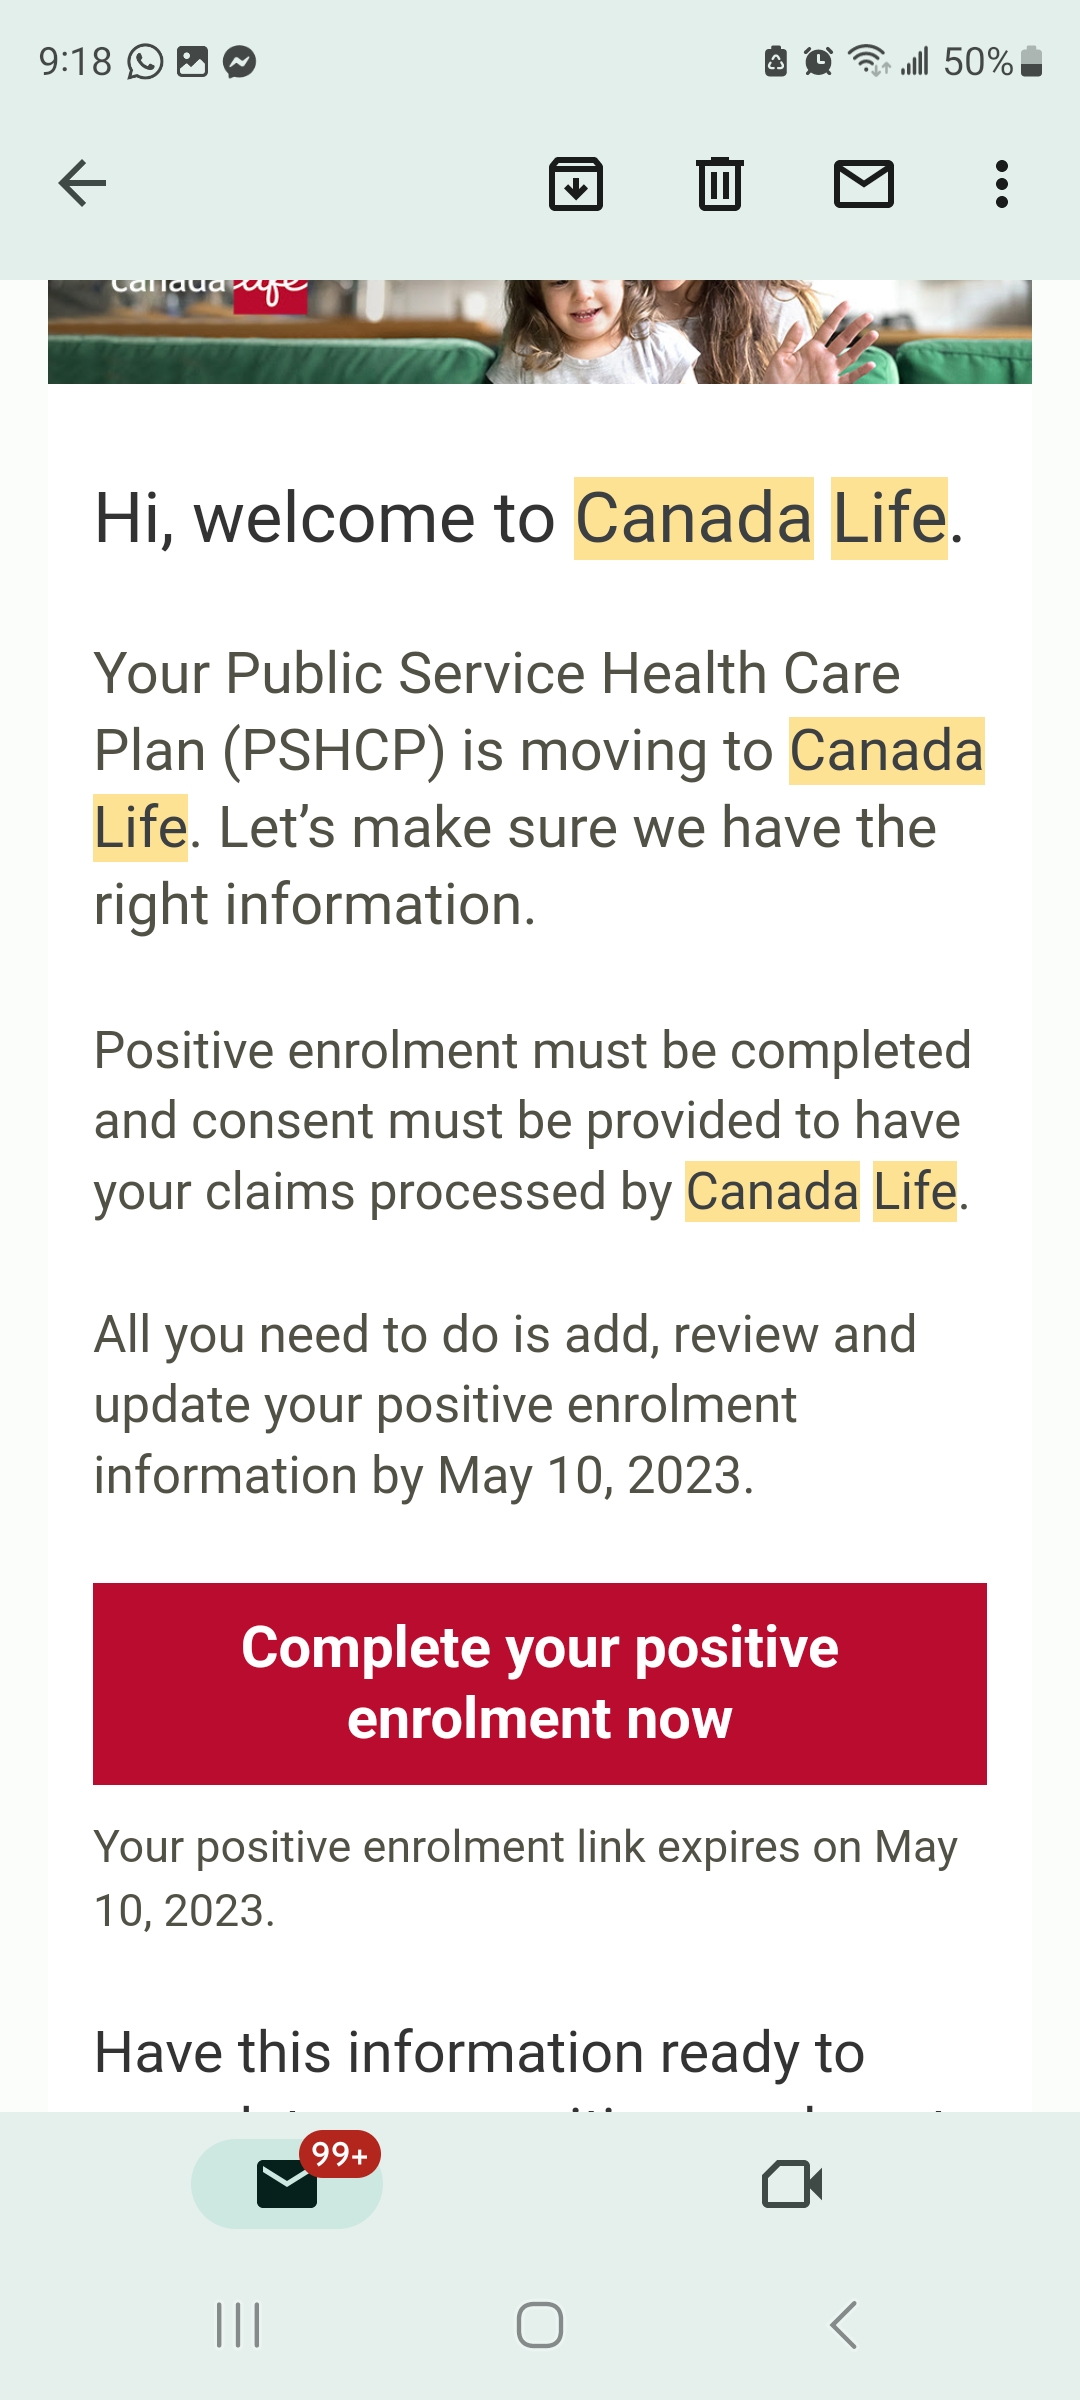Open the three-dot more options menu
1080x2400 pixels.
tap(1001, 184)
